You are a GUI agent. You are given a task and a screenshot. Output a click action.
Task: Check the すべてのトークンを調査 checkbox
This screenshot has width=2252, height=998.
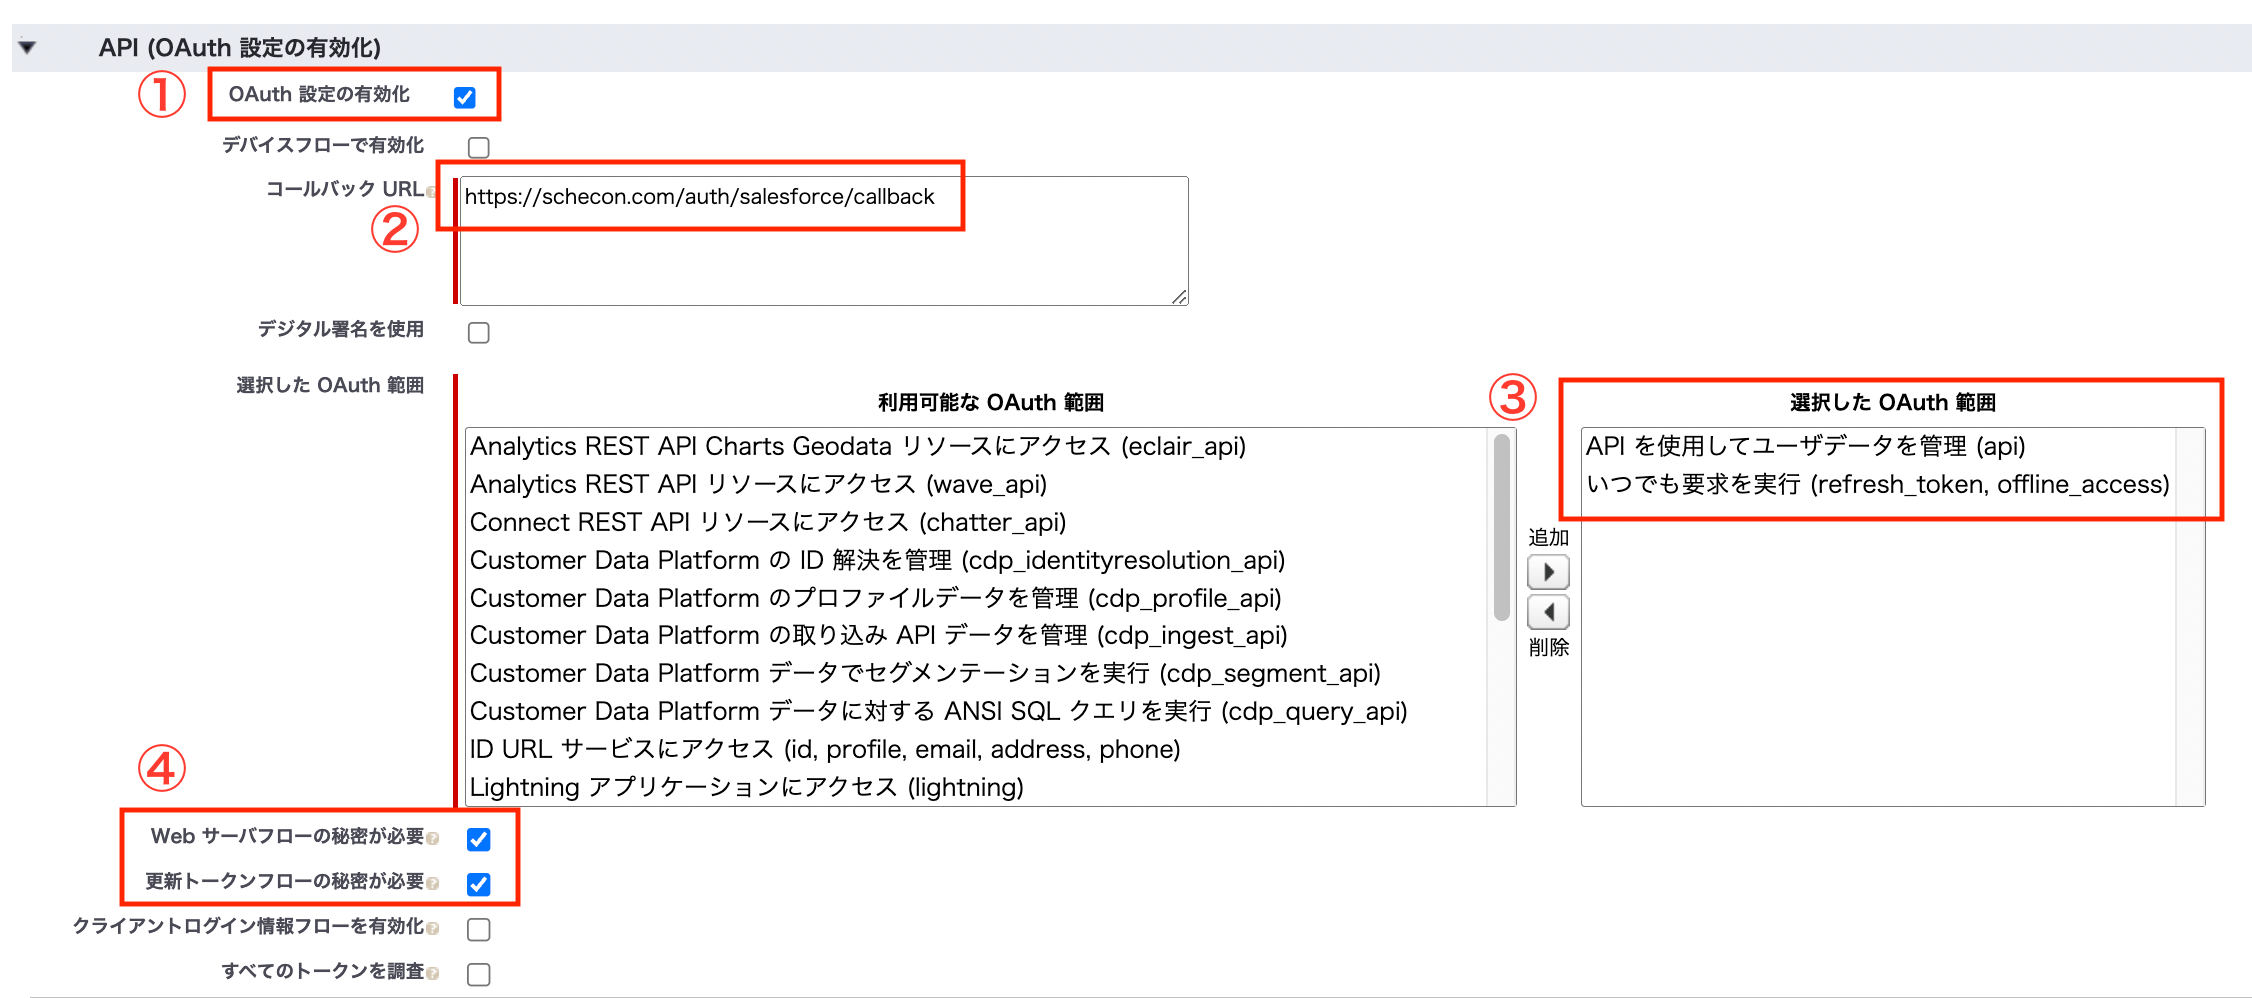tap(479, 974)
